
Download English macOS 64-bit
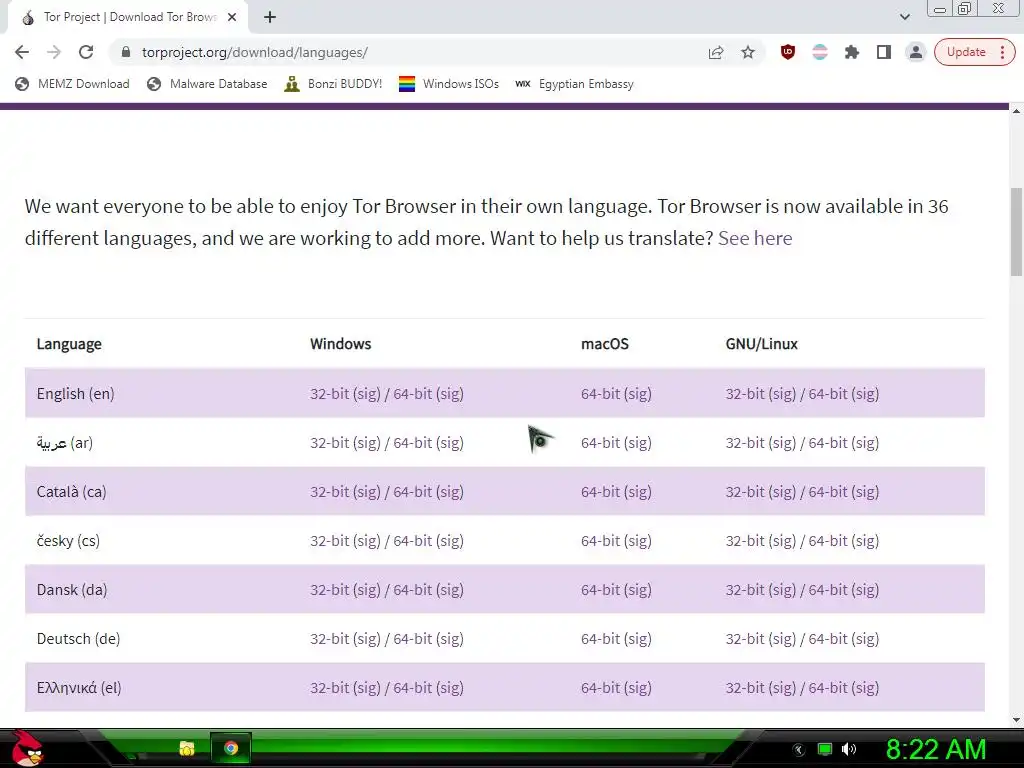coord(601,394)
